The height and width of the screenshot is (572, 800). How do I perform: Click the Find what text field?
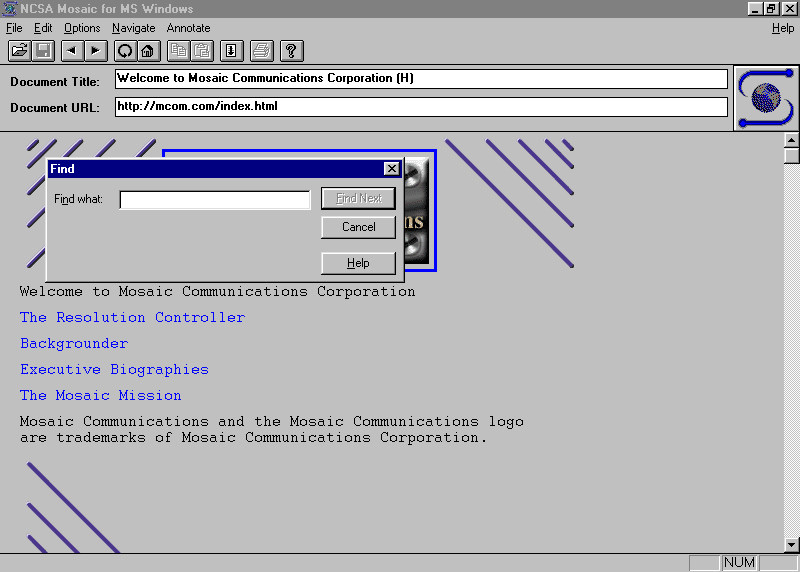pos(215,200)
